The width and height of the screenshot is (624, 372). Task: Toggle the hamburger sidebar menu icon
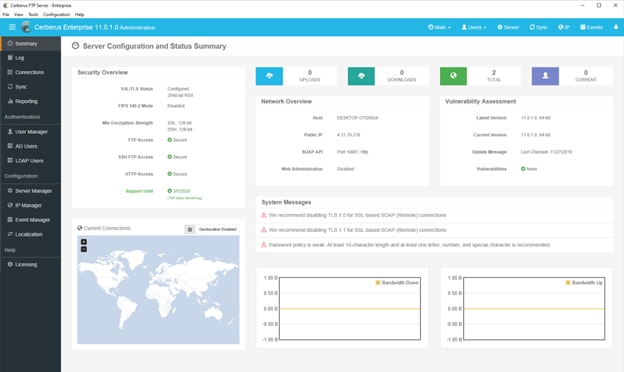coord(12,27)
